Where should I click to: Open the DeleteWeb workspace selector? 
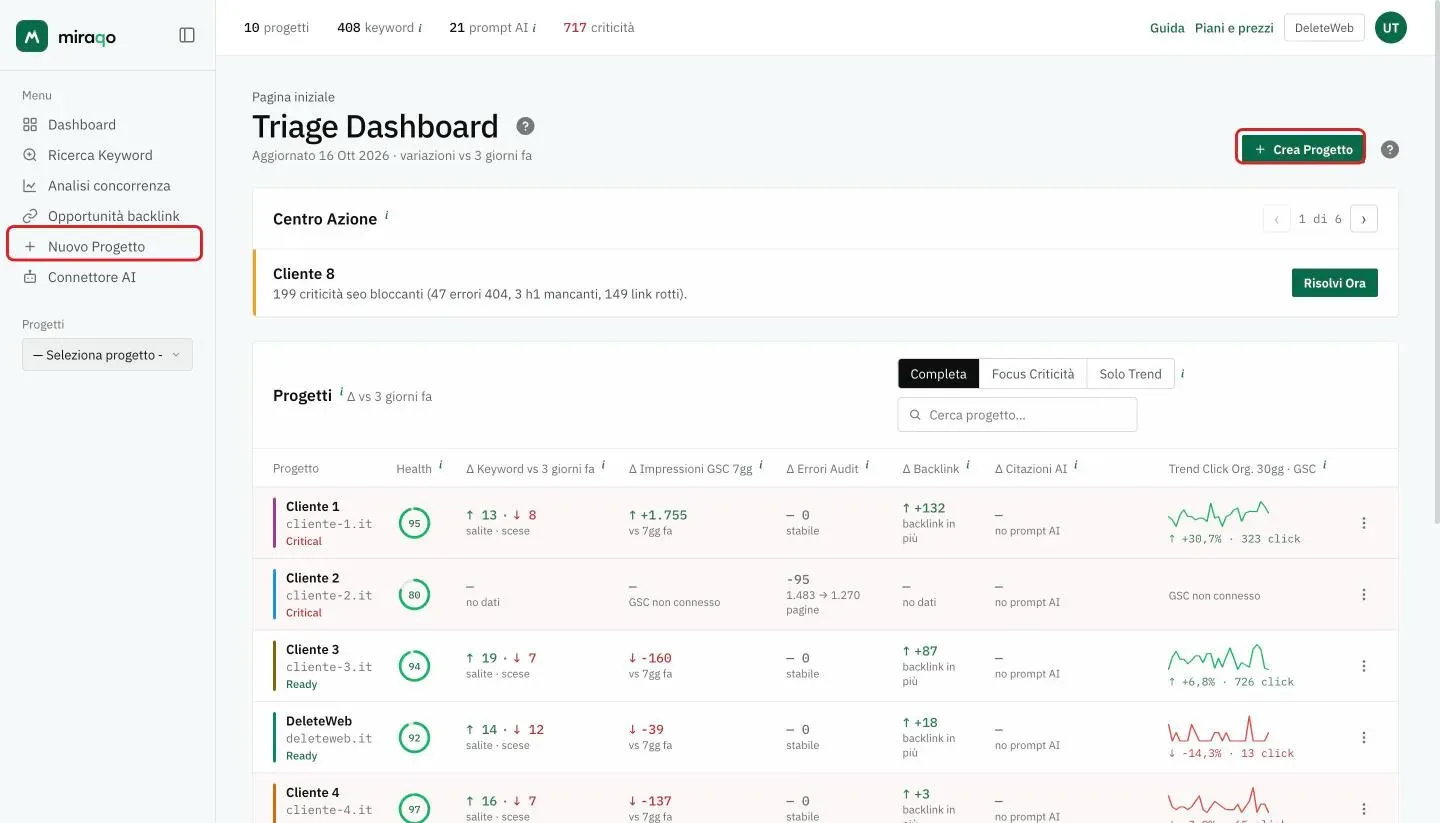click(x=1324, y=28)
